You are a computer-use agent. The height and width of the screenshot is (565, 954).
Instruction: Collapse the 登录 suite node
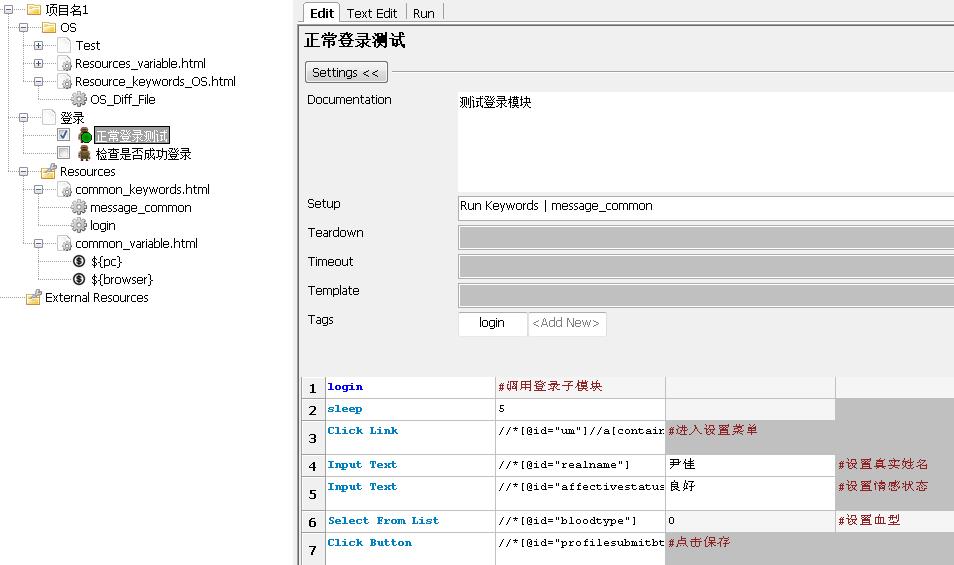pos(23,118)
